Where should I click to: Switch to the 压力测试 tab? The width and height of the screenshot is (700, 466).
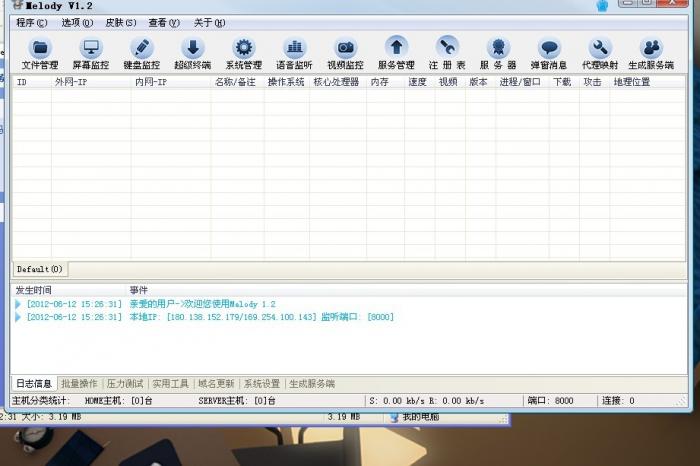pyautogui.click(x=125, y=384)
